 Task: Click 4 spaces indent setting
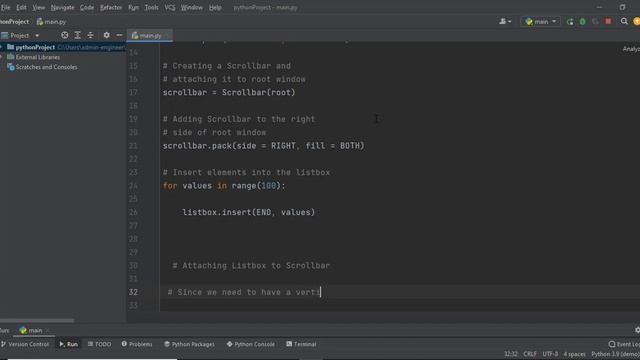tap(574, 354)
